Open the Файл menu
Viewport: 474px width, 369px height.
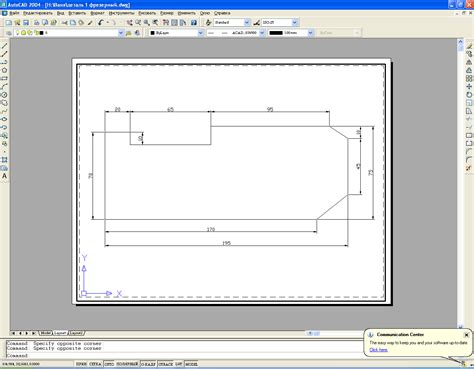(x=14, y=13)
